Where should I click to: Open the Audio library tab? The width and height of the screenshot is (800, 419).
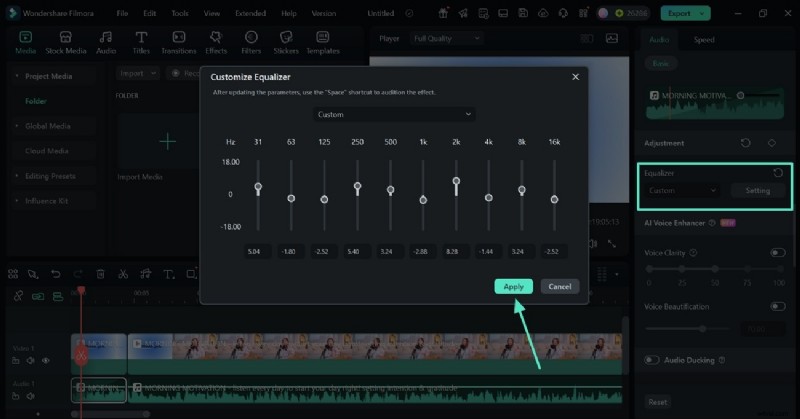click(106, 42)
